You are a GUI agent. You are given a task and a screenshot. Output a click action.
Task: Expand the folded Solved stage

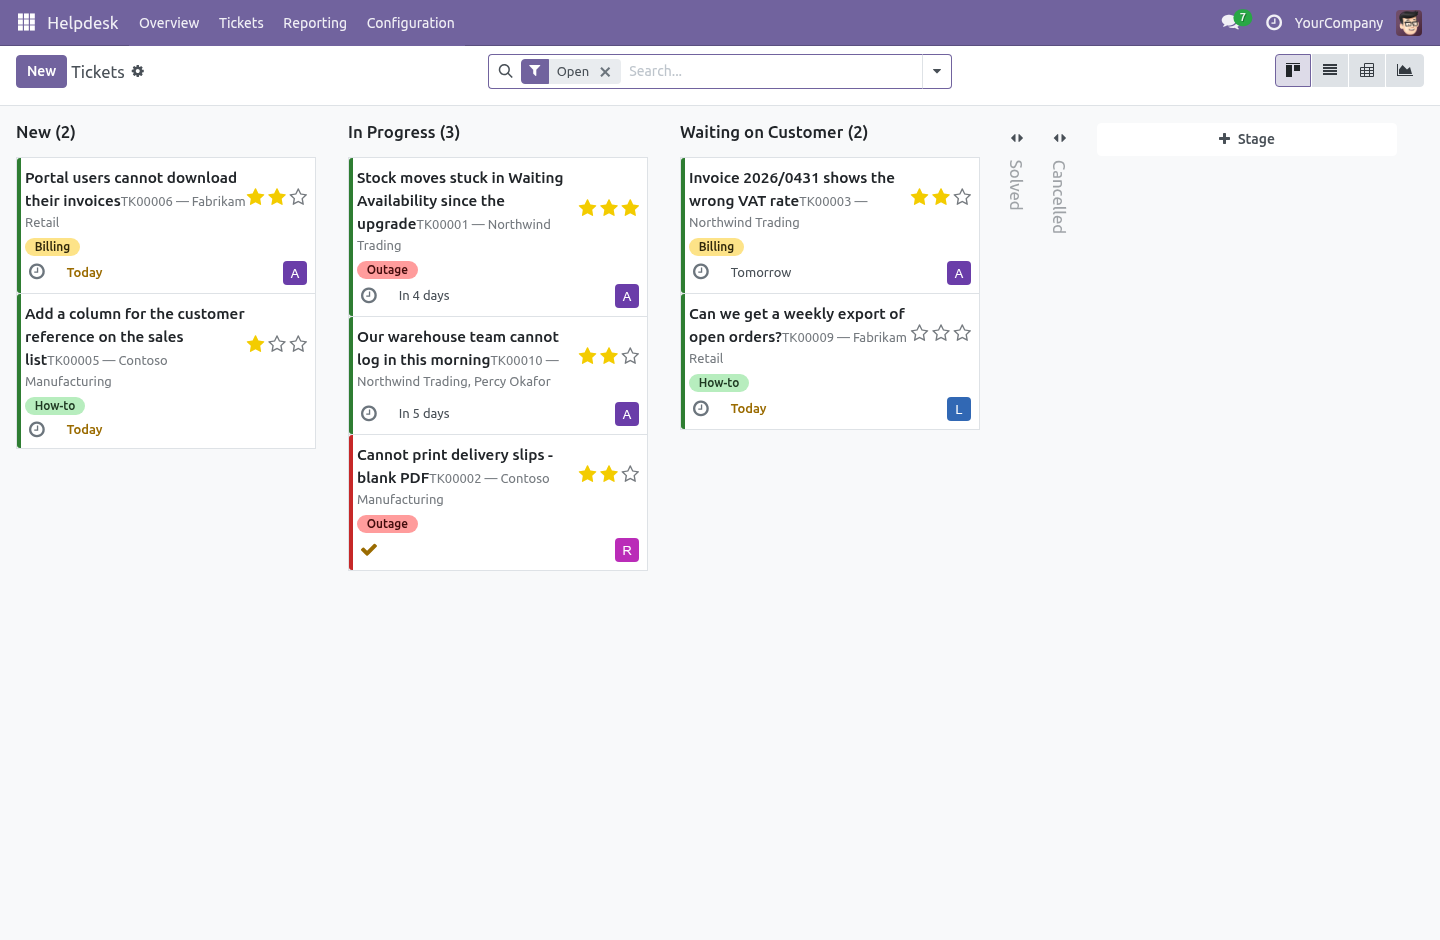tap(1017, 138)
